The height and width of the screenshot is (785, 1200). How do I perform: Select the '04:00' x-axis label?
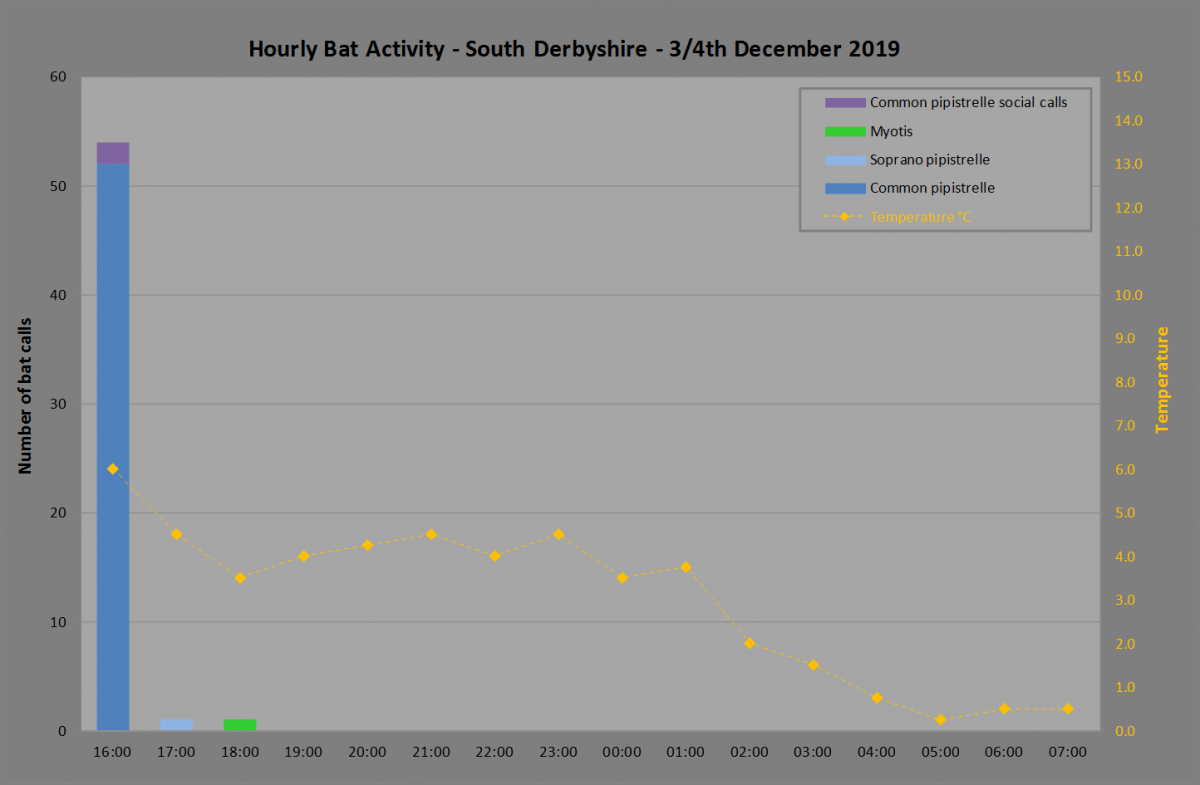[x=877, y=752]
